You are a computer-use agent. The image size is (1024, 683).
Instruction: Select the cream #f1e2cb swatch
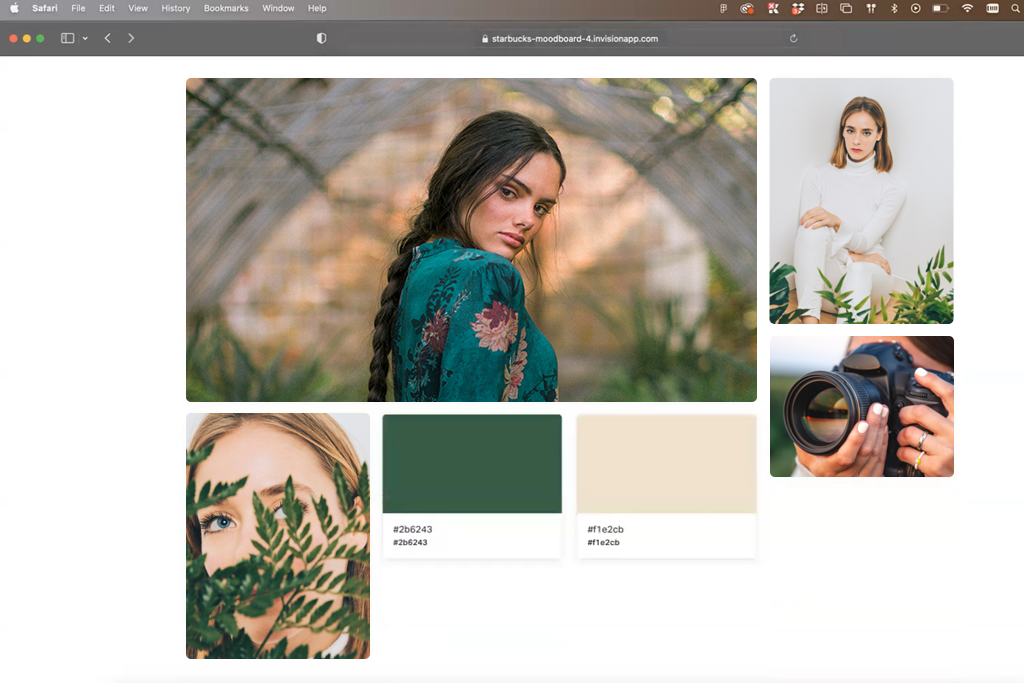click(667, 464)
